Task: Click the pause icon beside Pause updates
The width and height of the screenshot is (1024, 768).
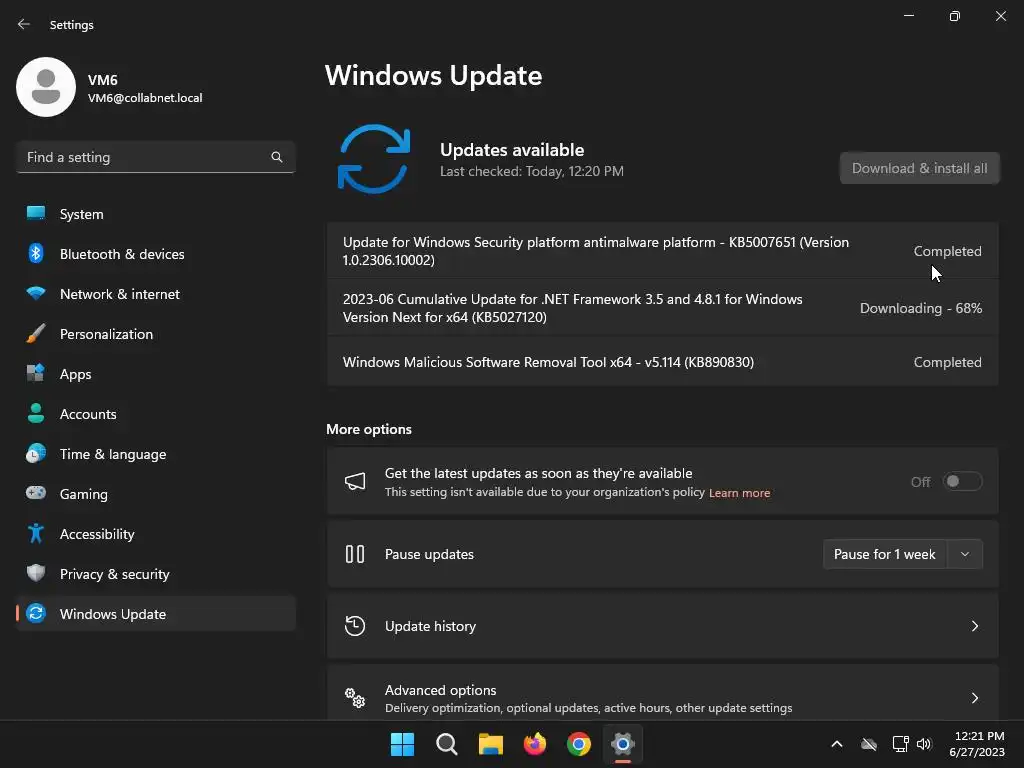Action: (355, 554)
